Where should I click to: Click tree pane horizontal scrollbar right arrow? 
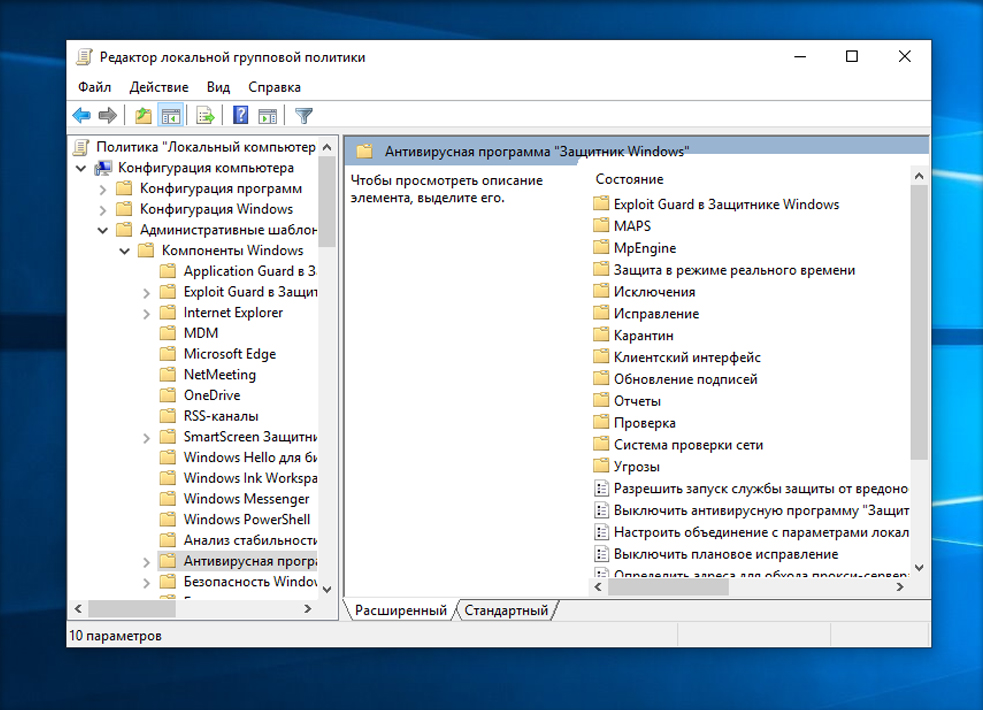[x=308, y=608]
